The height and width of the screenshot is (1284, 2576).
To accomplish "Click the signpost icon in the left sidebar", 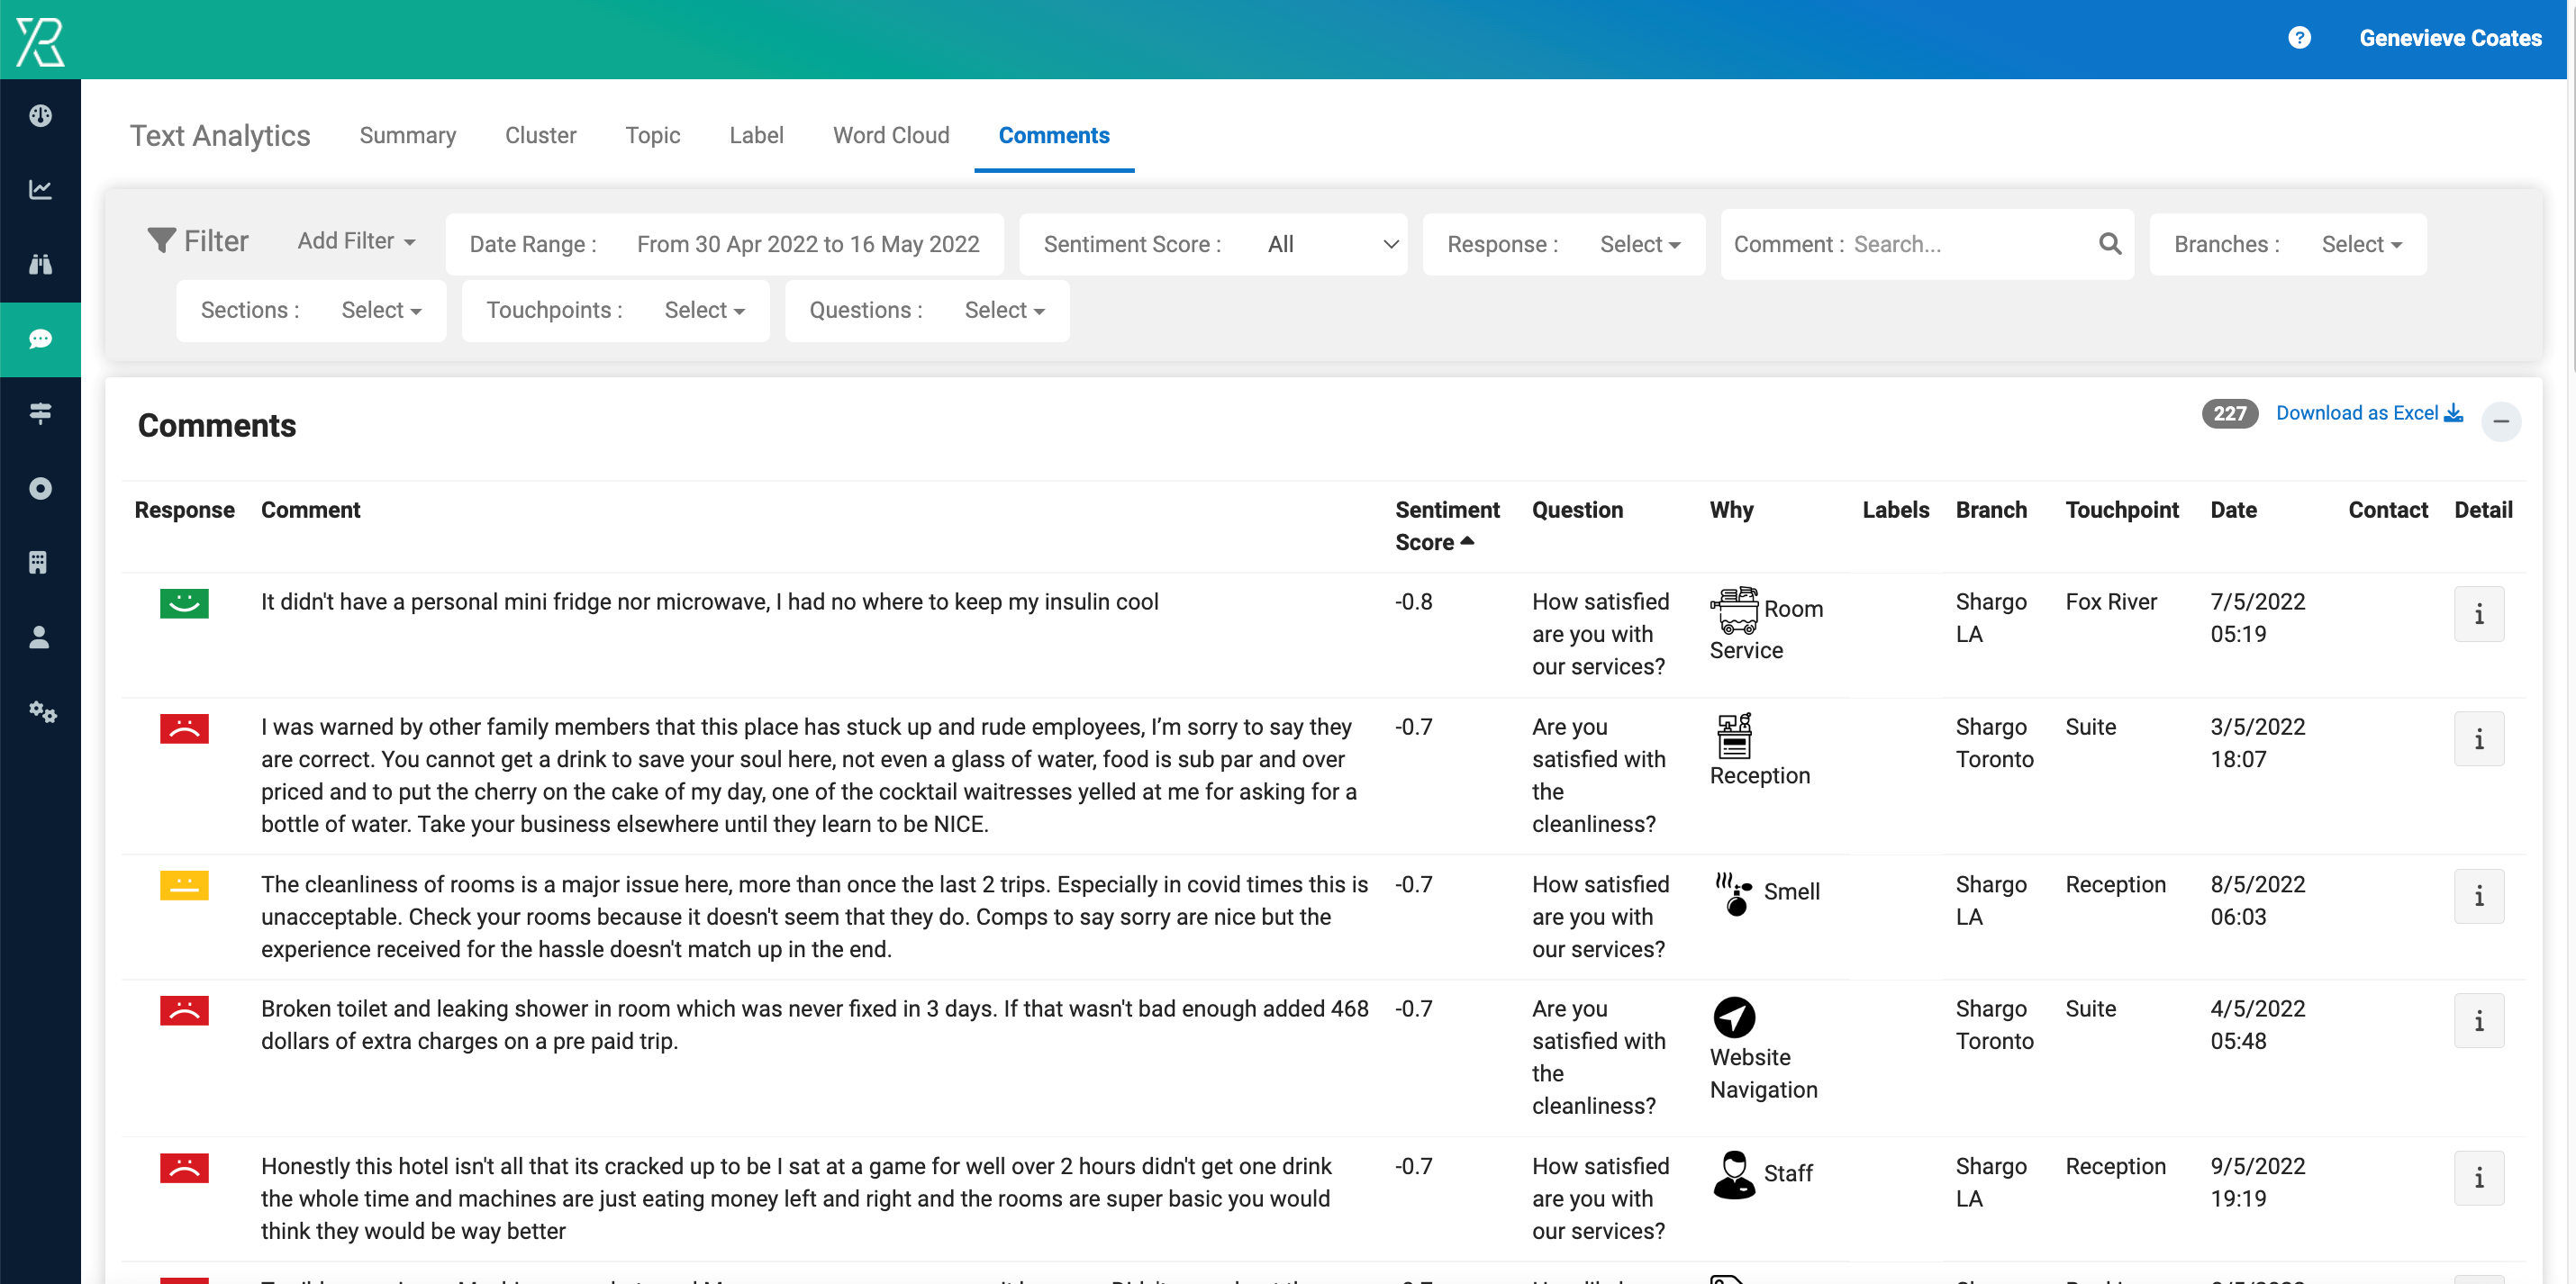I will coord(40,413).
